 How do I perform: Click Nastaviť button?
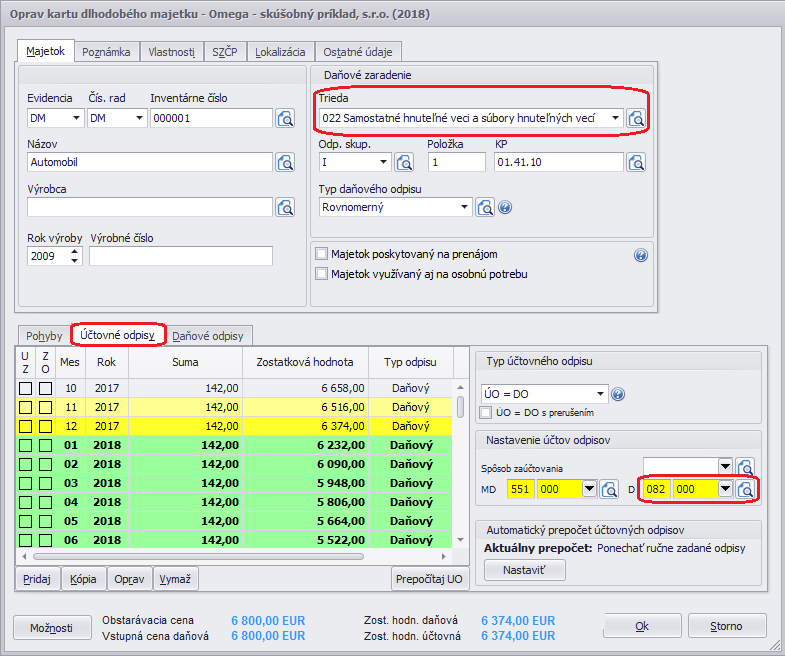[x=524, y=570]
